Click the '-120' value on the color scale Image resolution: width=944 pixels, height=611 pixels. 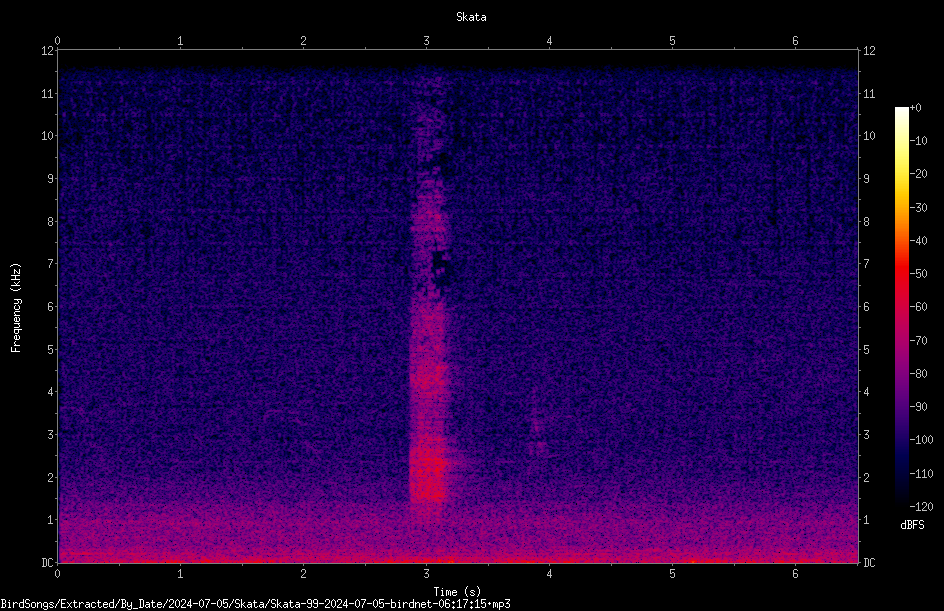[921, 506]
